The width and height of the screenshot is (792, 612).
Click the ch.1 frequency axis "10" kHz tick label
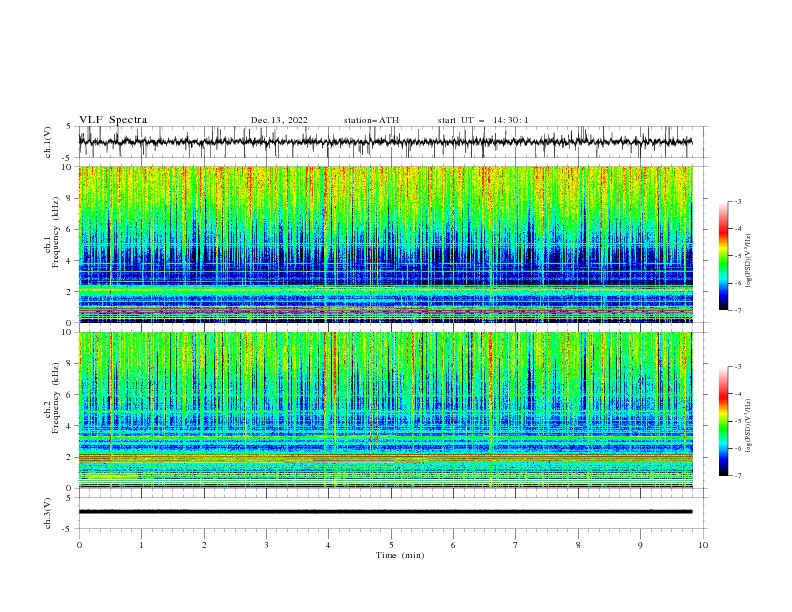[x=67, y=167]
